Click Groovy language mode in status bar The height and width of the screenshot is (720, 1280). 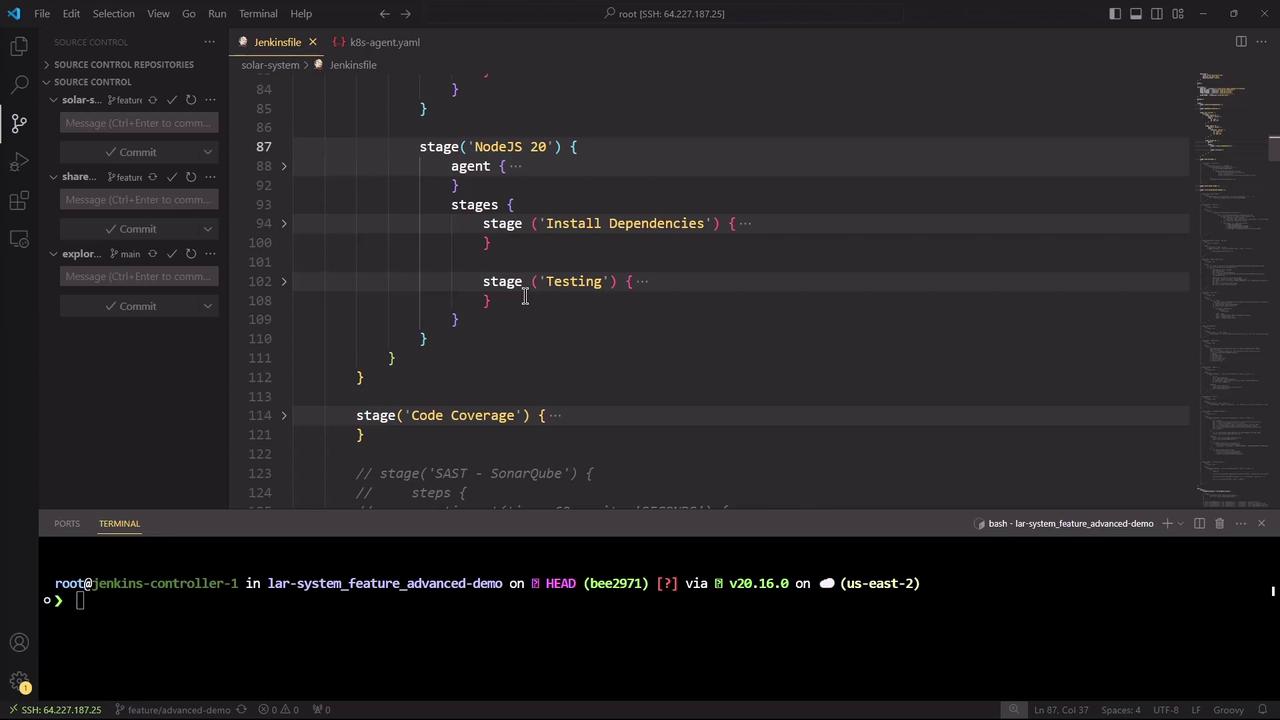pyautogui.click(x=1228, y=710)
